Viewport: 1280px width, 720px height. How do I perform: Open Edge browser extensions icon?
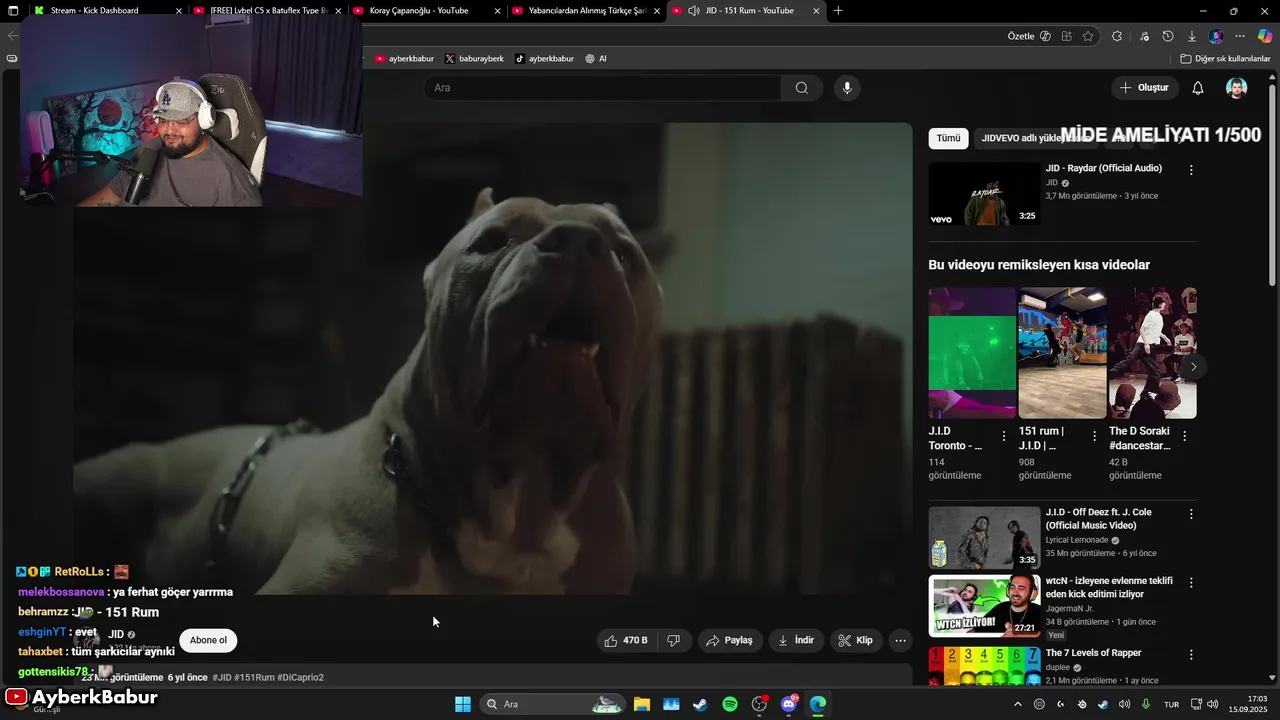tap(1117, 36)
